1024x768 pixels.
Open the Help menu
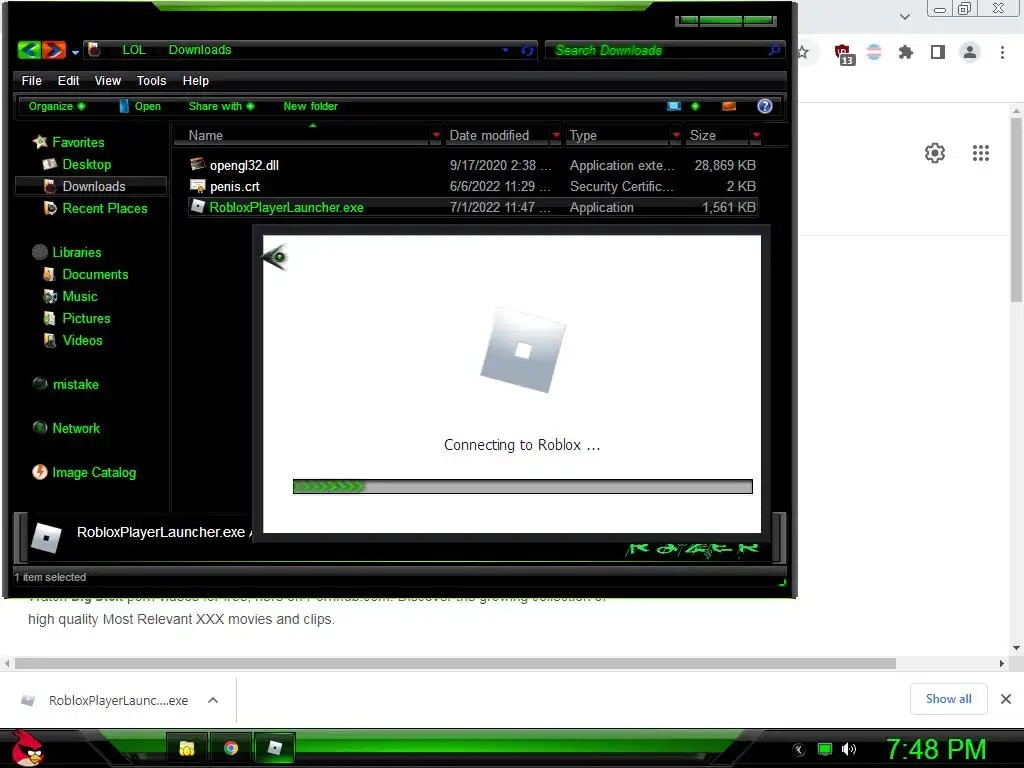tap(195, 80)
